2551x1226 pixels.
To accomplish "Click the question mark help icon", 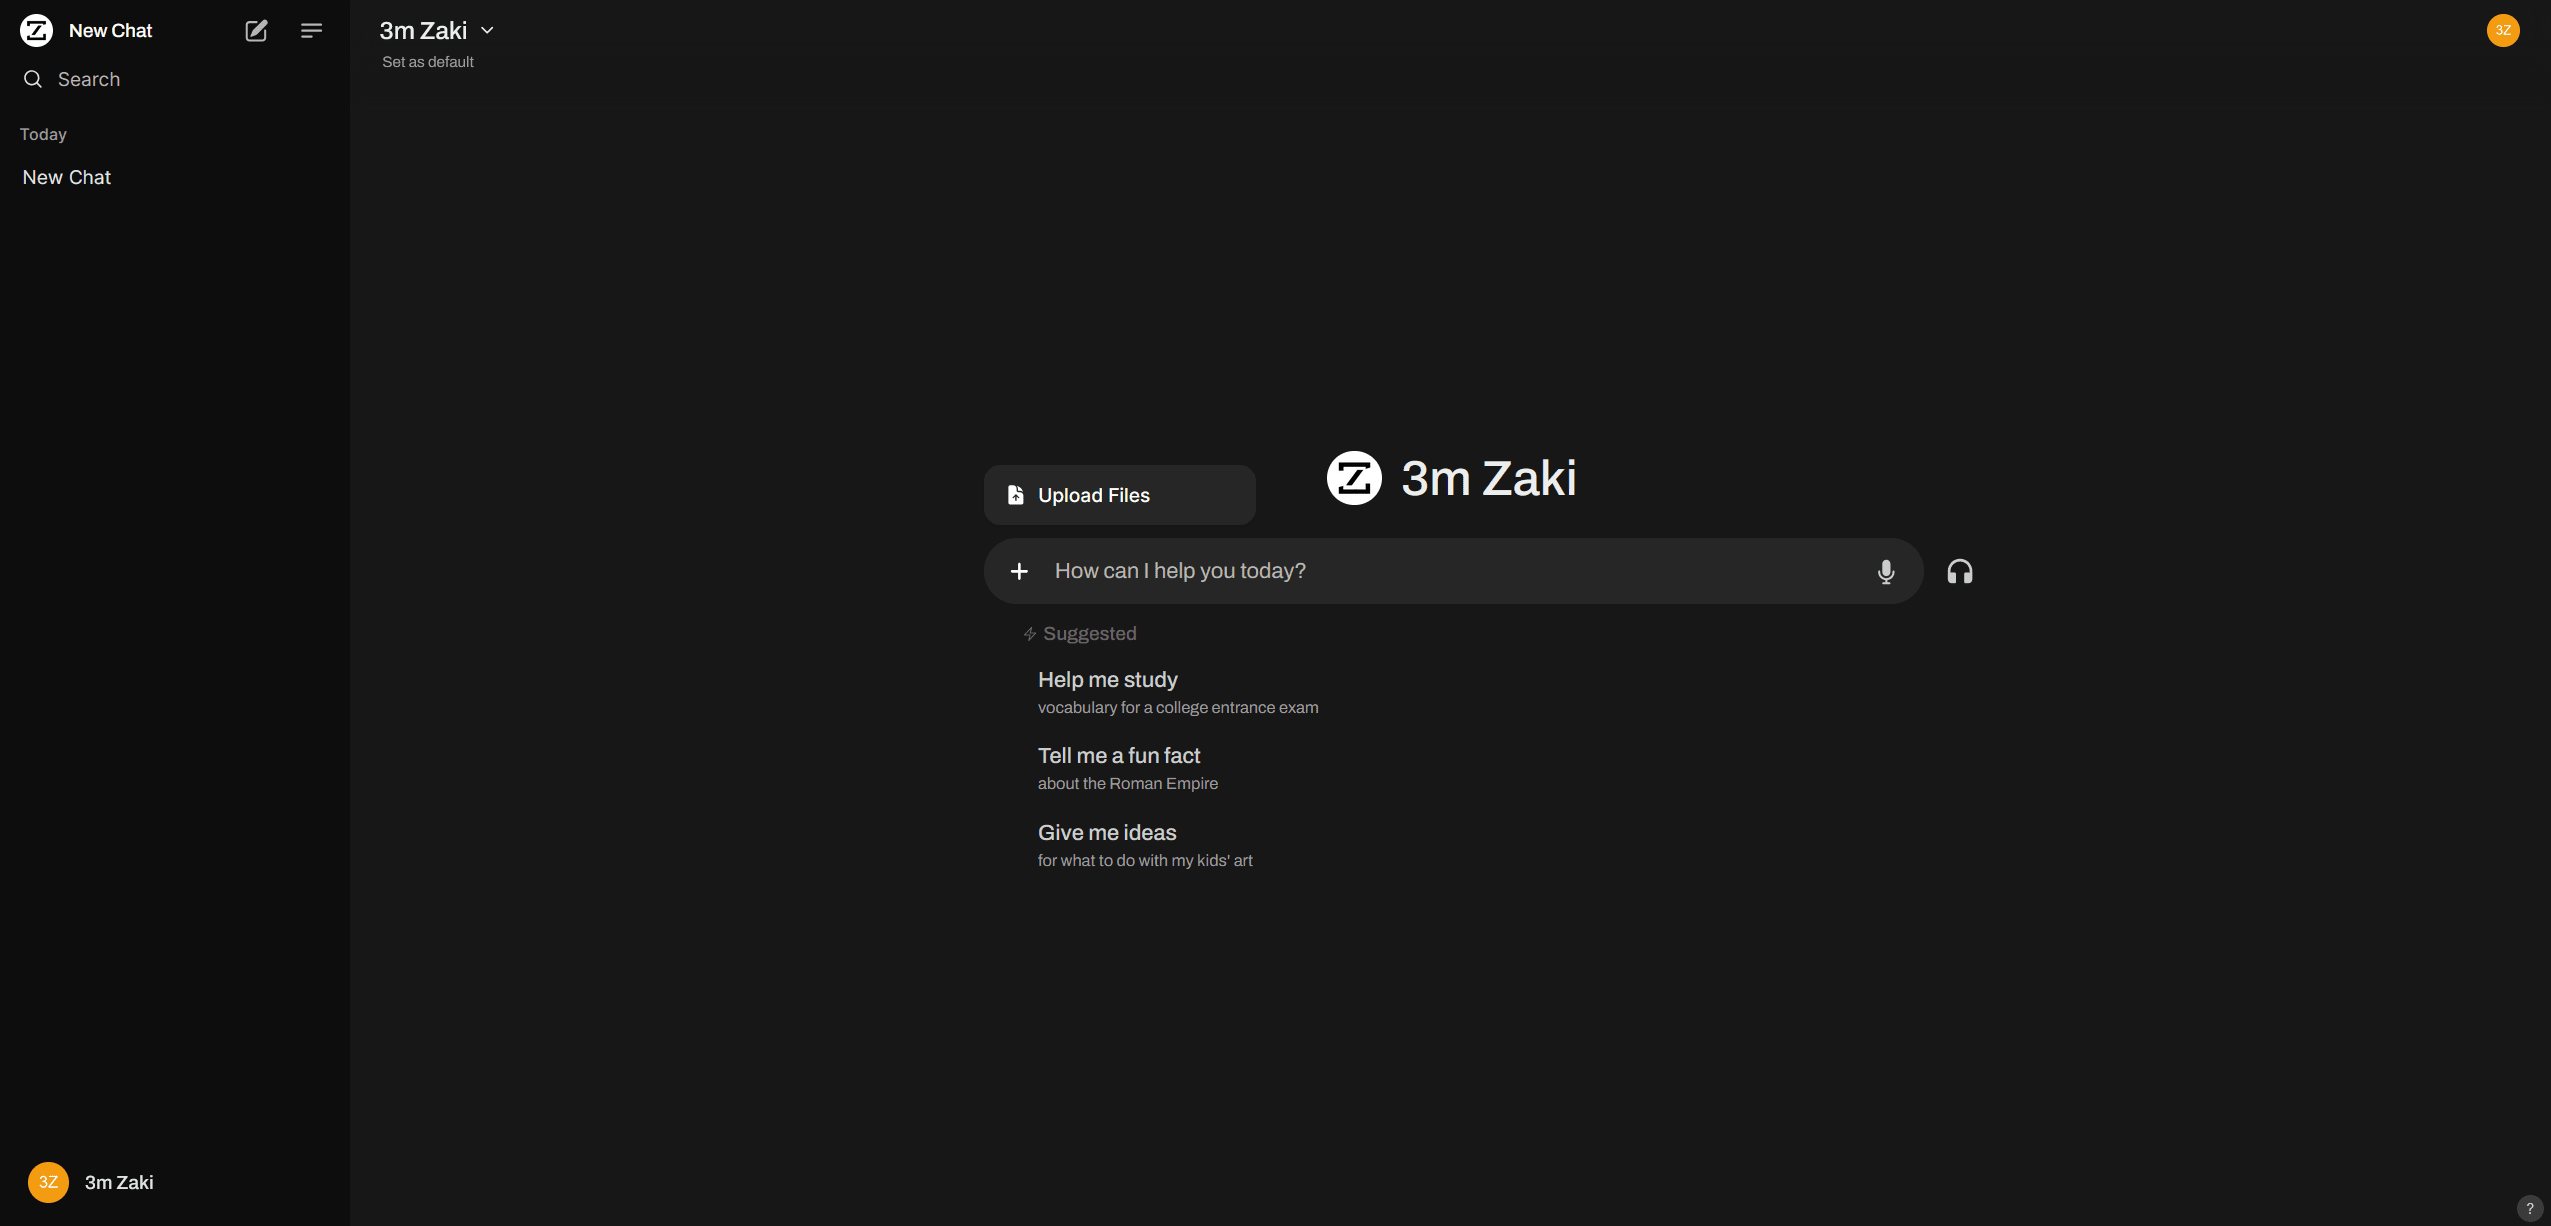I will point(2529,1208).
